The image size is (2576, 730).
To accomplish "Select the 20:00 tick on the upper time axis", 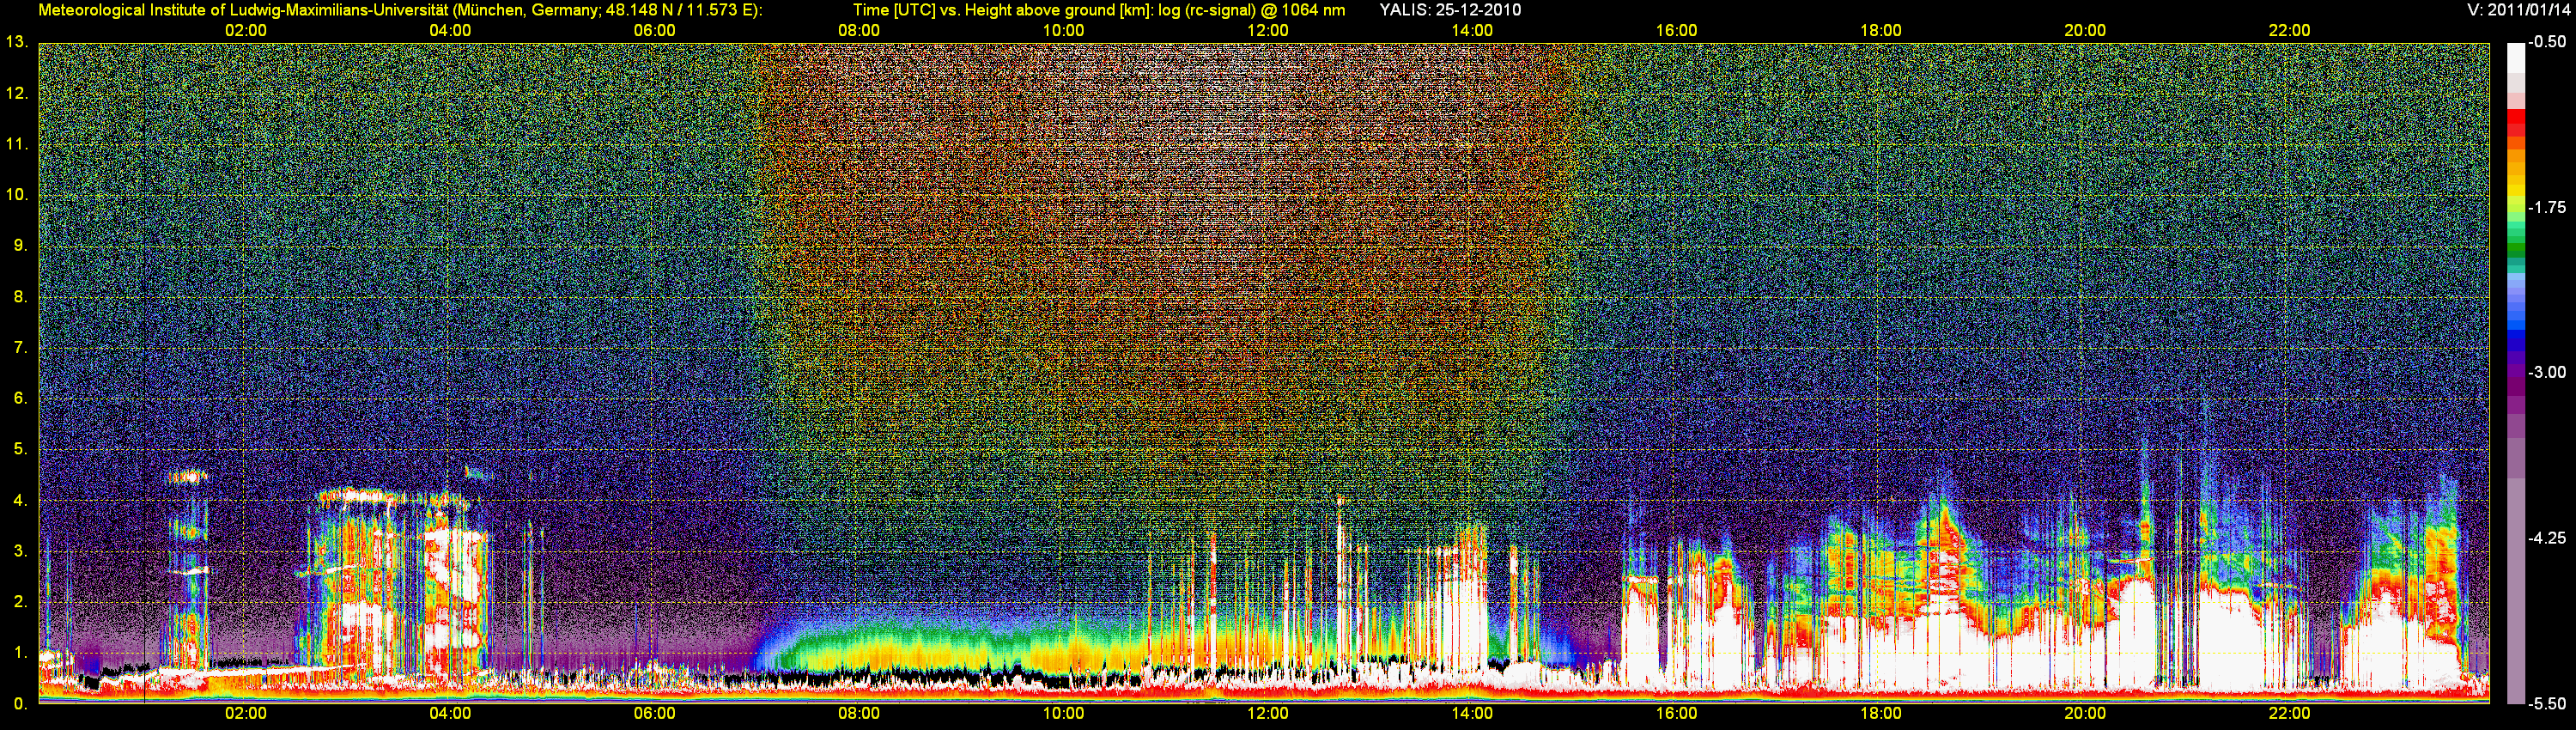I will 2085,31.
